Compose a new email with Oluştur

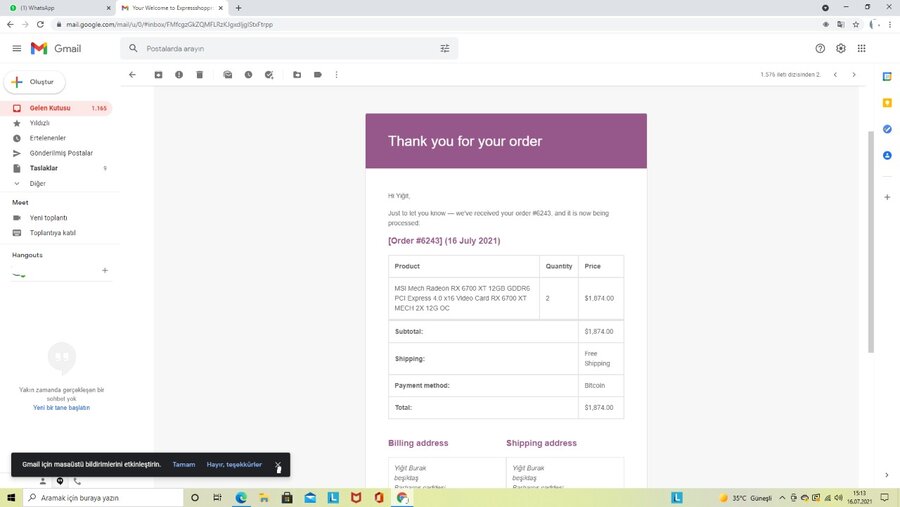coord(34,82)
